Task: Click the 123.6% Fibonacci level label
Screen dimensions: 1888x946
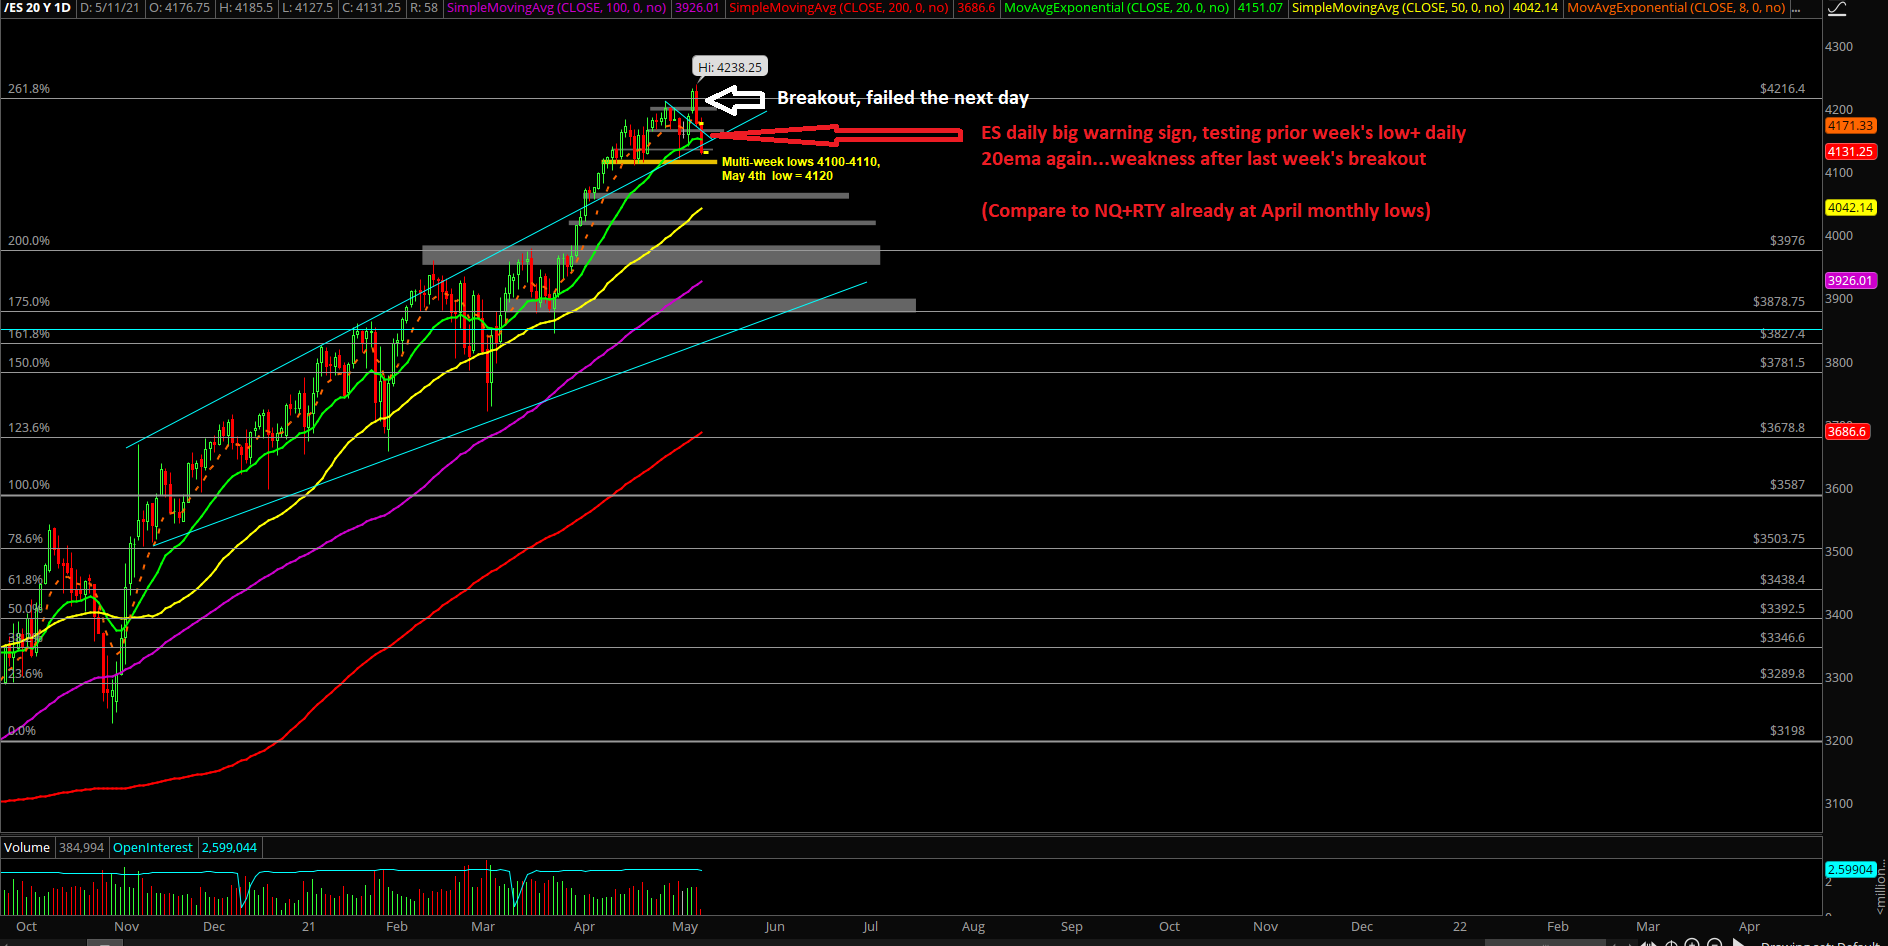Action: pos(29,428)
